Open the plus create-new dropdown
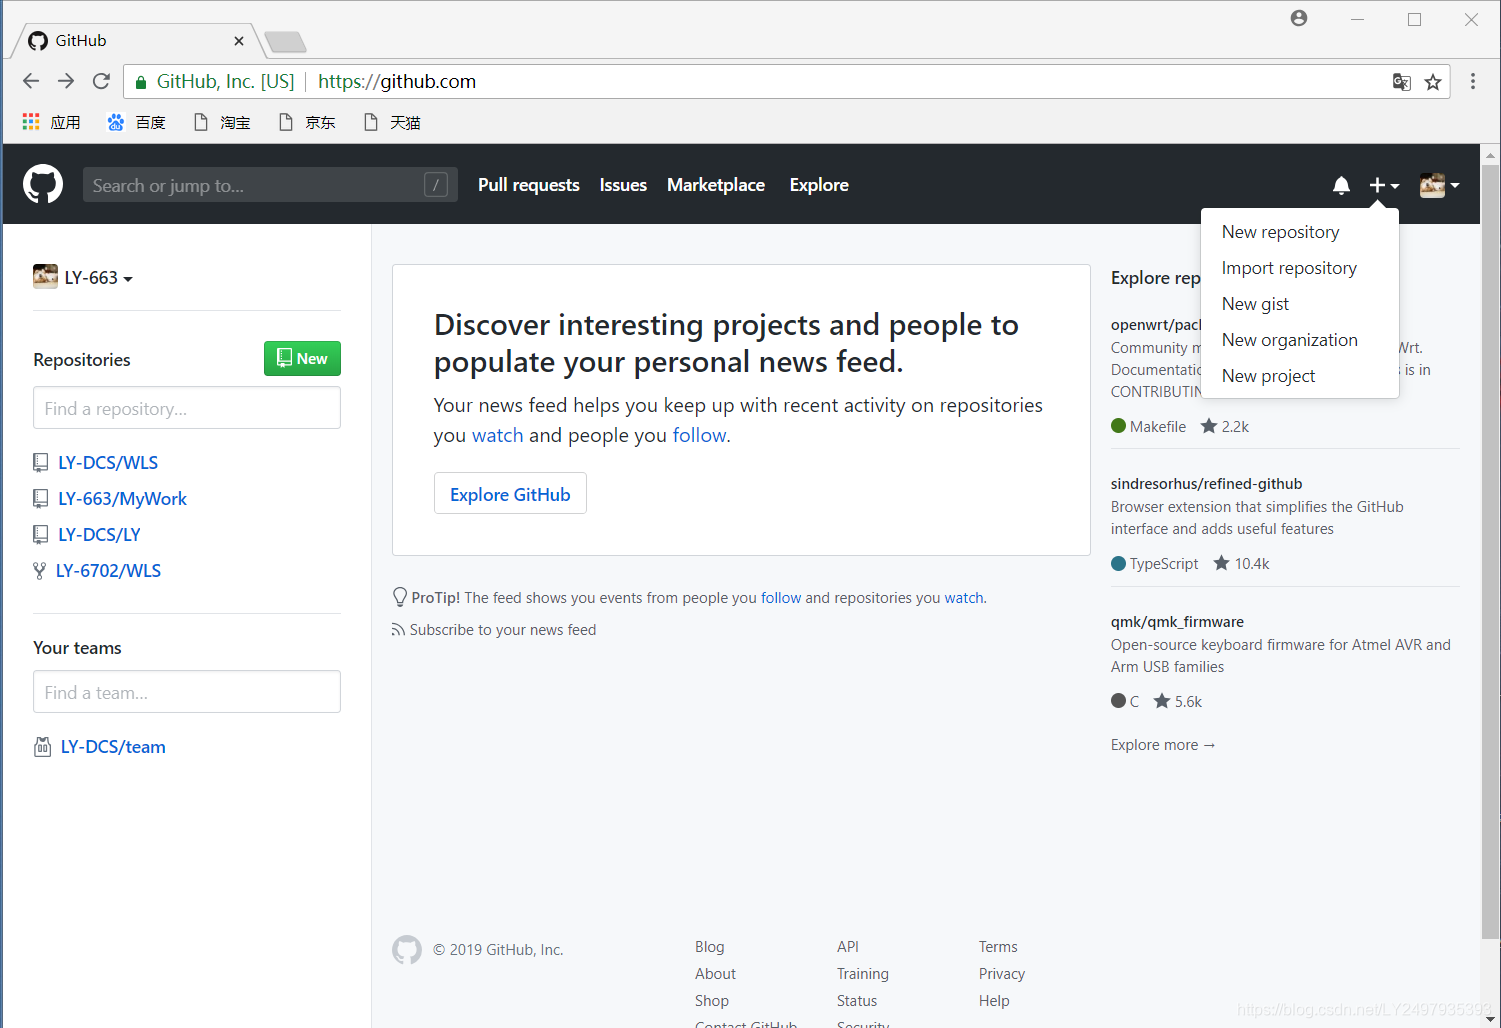This screenshot has width=1501, height=1028. coord(1384,185)
